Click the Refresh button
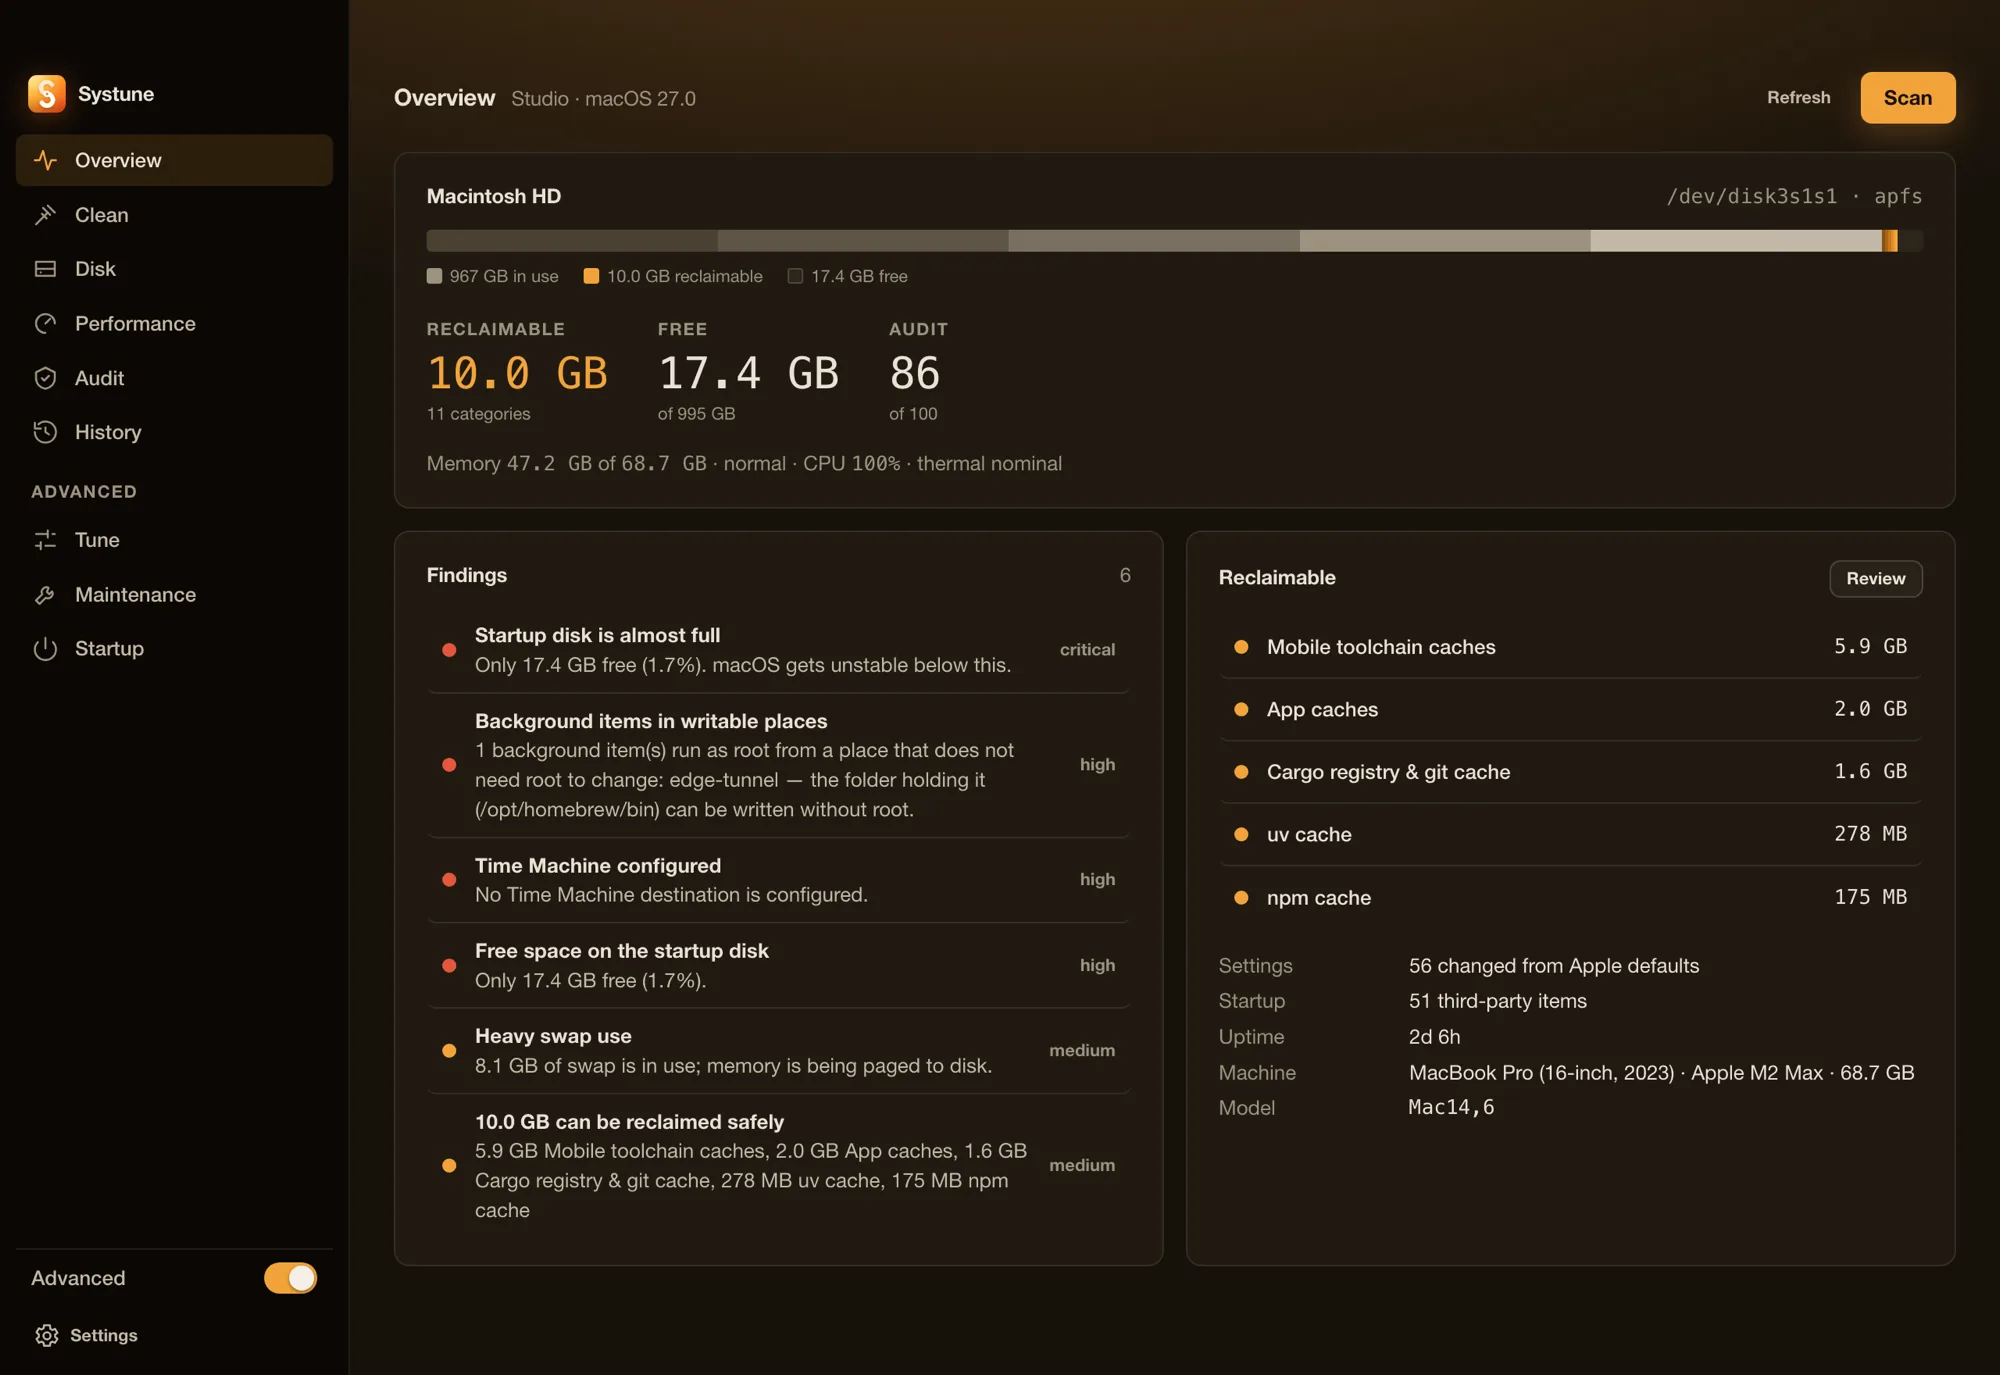Image resolution: width=2000 pixels, height=1375 pixels. 1798,98
